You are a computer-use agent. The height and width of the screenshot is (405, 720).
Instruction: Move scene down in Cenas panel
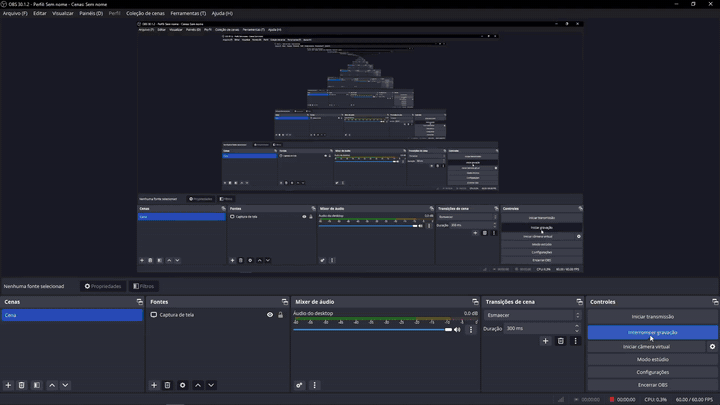click(x=65, y=385)
